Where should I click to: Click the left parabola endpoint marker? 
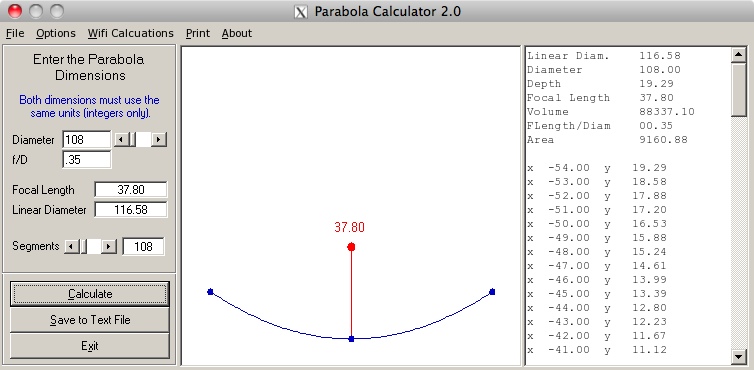coord(210,292)
